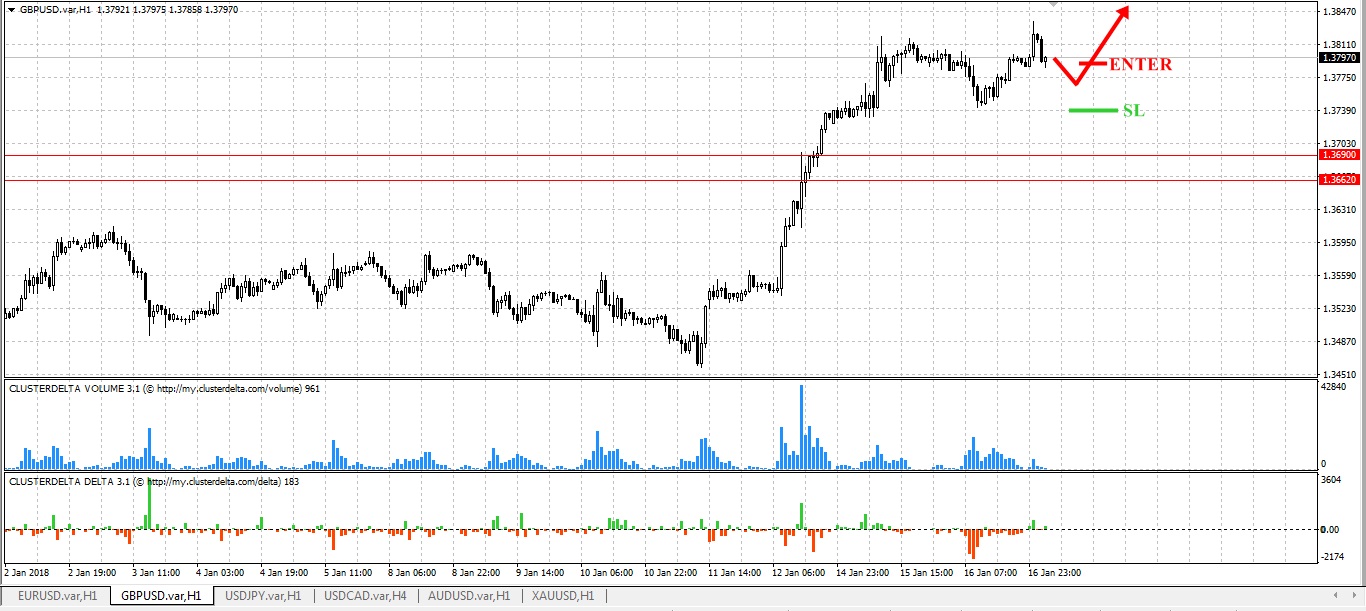
Task: Click the 1.37390 price scale value
Action: (x=1339, y=111)
